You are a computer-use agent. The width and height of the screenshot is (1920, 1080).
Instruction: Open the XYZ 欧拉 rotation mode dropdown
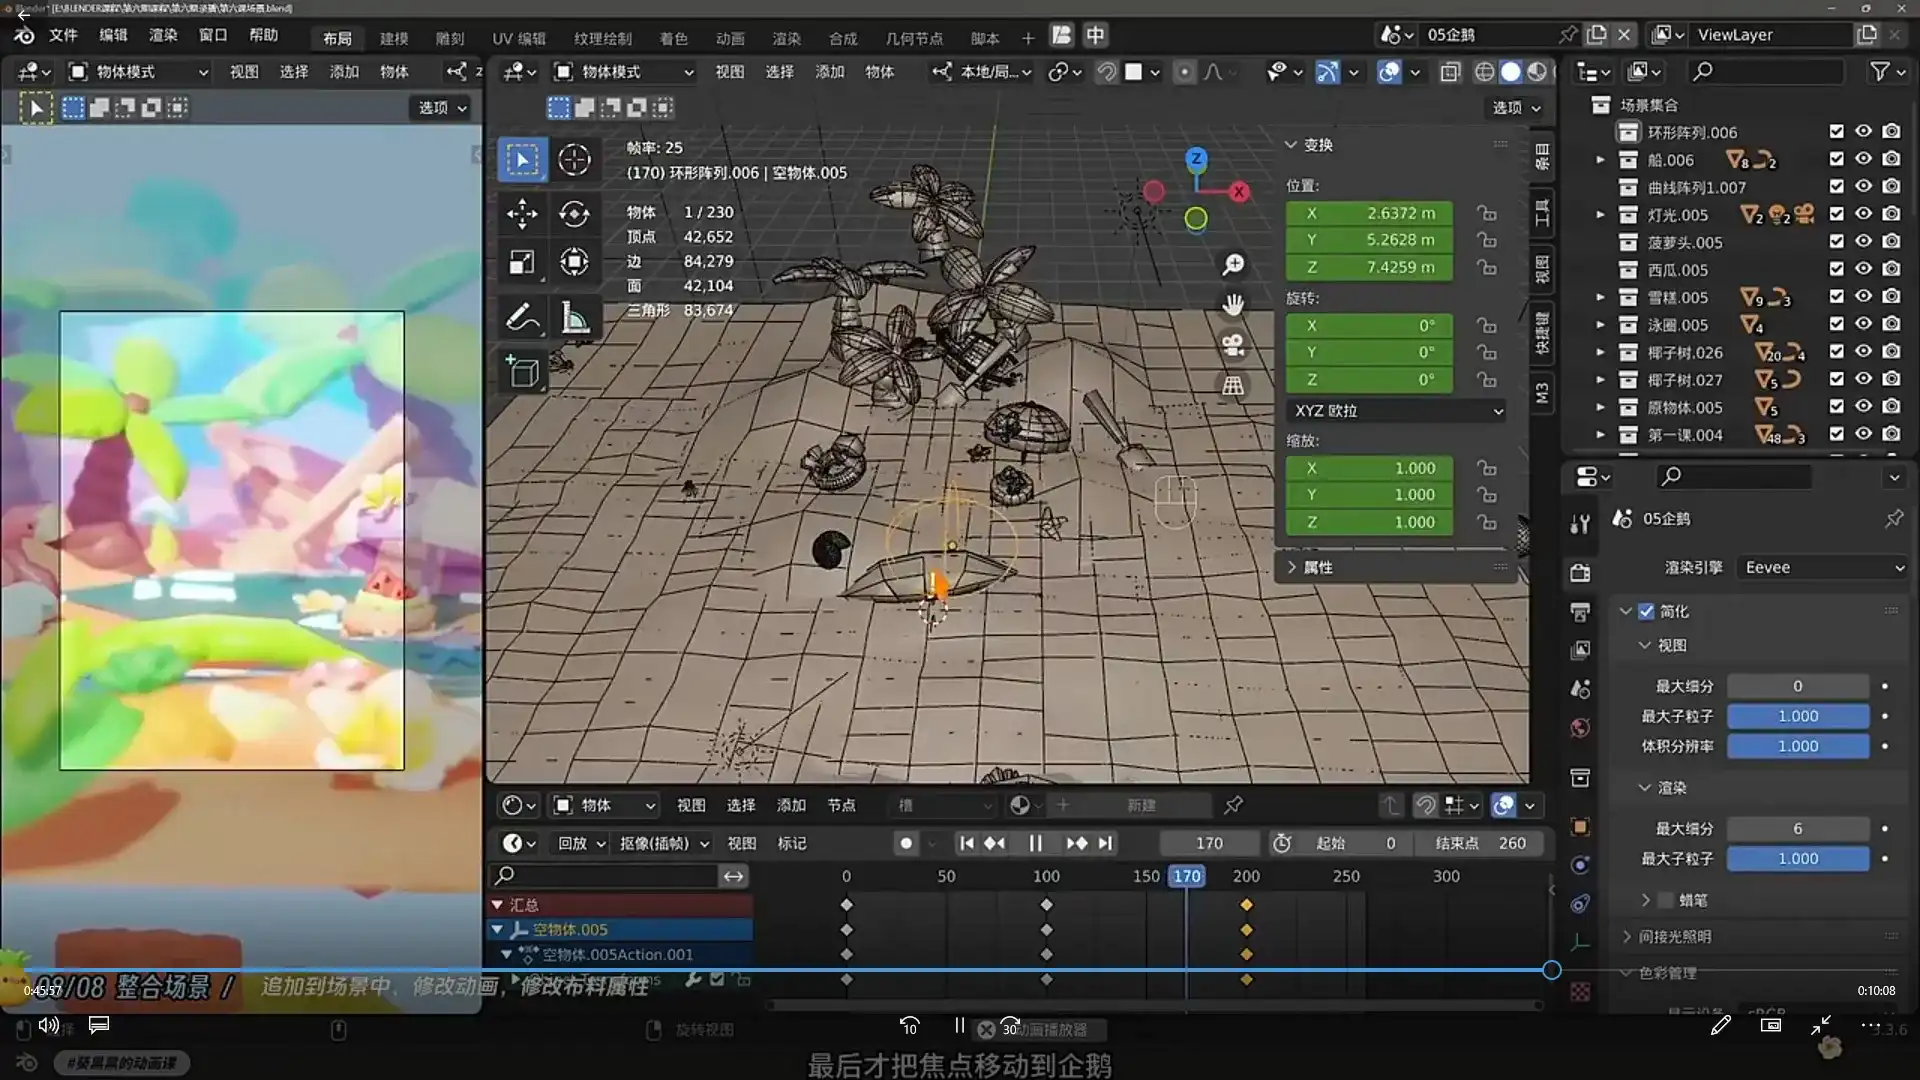(x=1396, y=410)
